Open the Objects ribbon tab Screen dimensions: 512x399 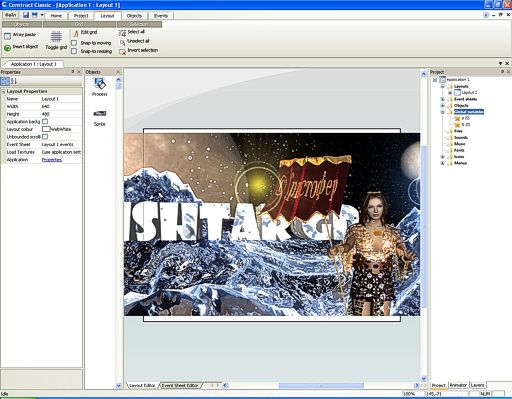point(134,16)
